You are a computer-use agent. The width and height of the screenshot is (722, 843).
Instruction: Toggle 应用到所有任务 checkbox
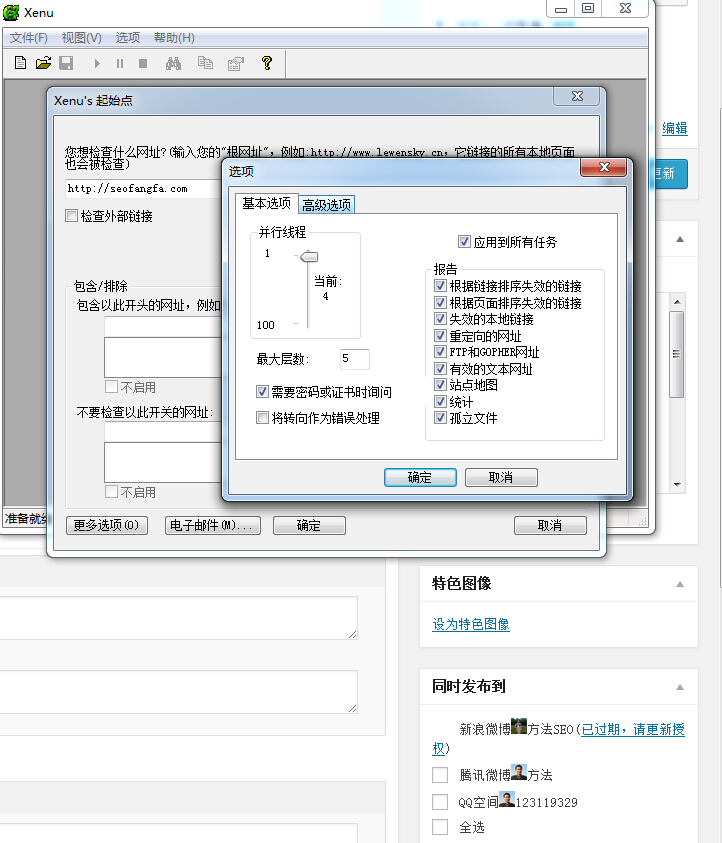click(x=464, y=241)
